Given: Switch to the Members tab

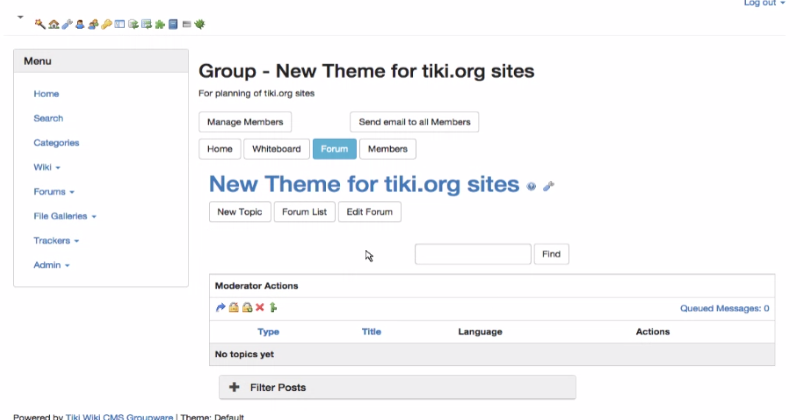Looking at the screenshot, I should [x=388, y=149].
